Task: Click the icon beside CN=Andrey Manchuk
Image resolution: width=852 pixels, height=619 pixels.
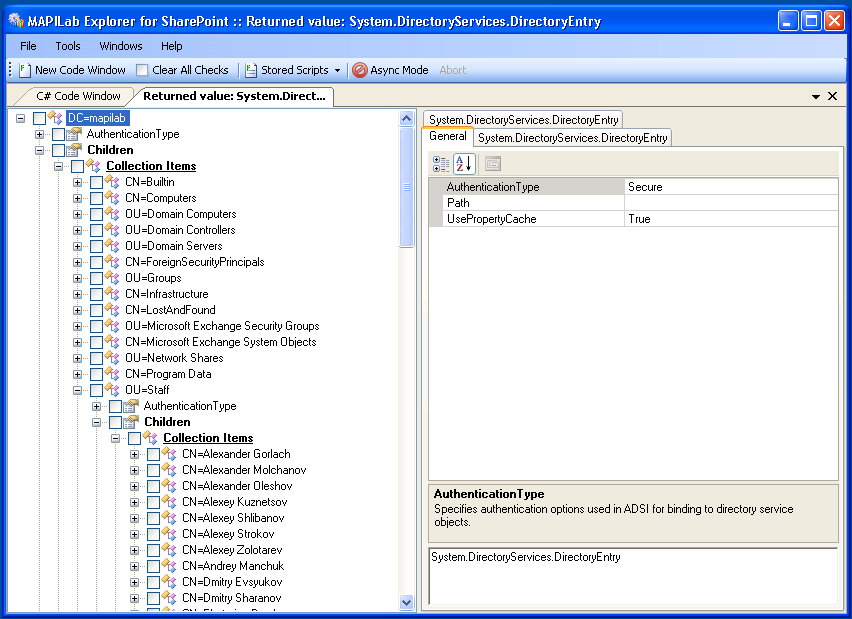Action: (x=170, y=566)
